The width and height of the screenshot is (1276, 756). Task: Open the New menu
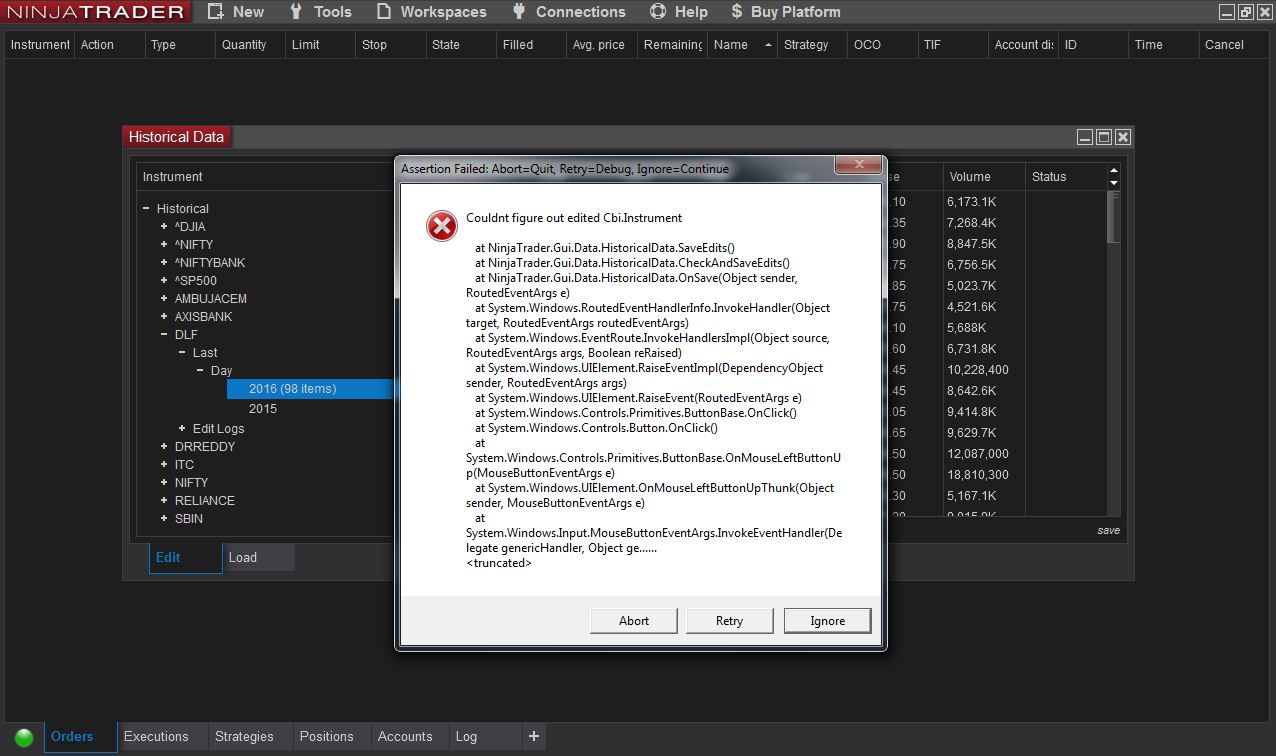236,12
